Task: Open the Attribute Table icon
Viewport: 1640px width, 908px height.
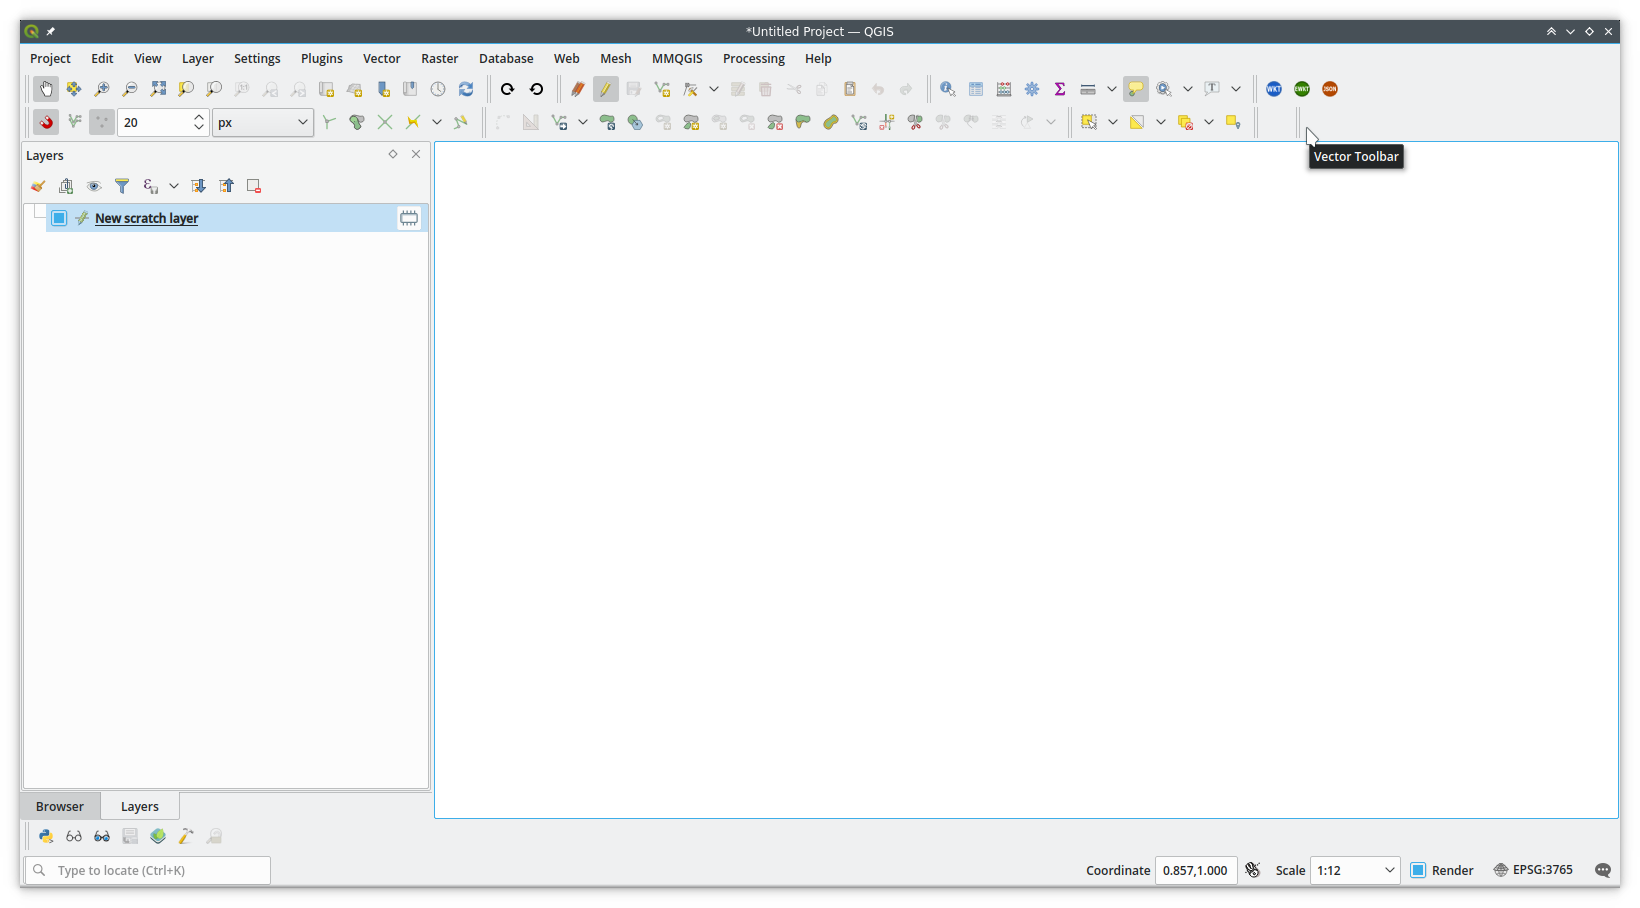Action: click(976, 89)
